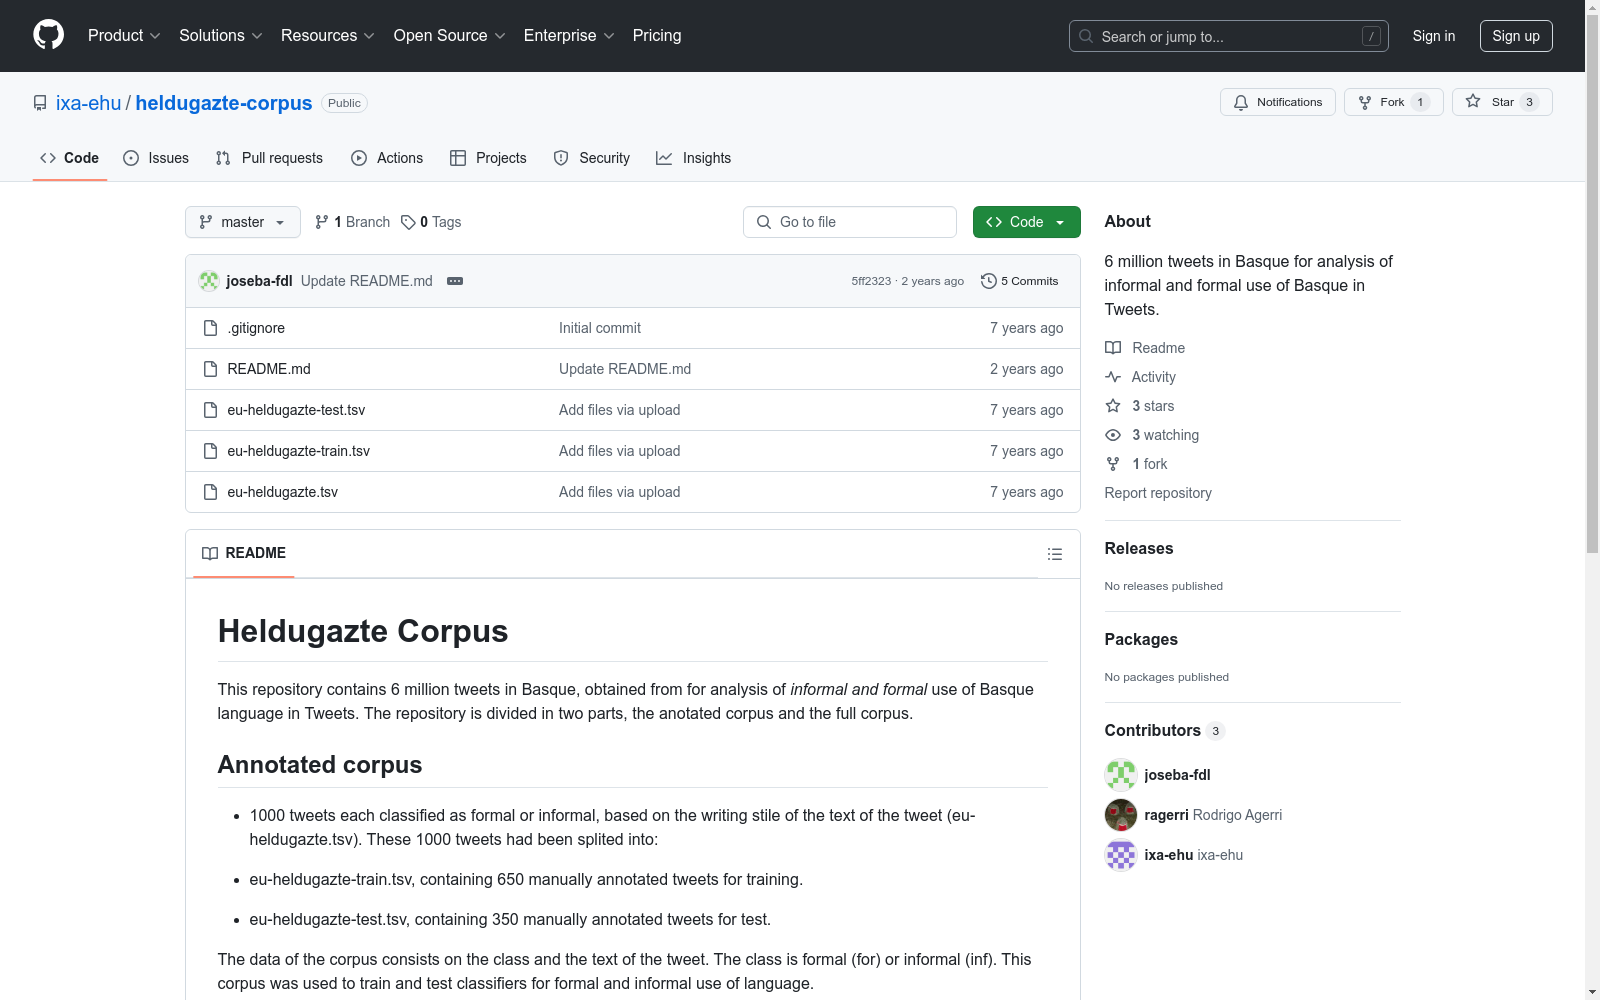The image size is (1600, 1000).
Task: Open the eu-heldugazte-train.tsv file
Action: tap(299, 451)
